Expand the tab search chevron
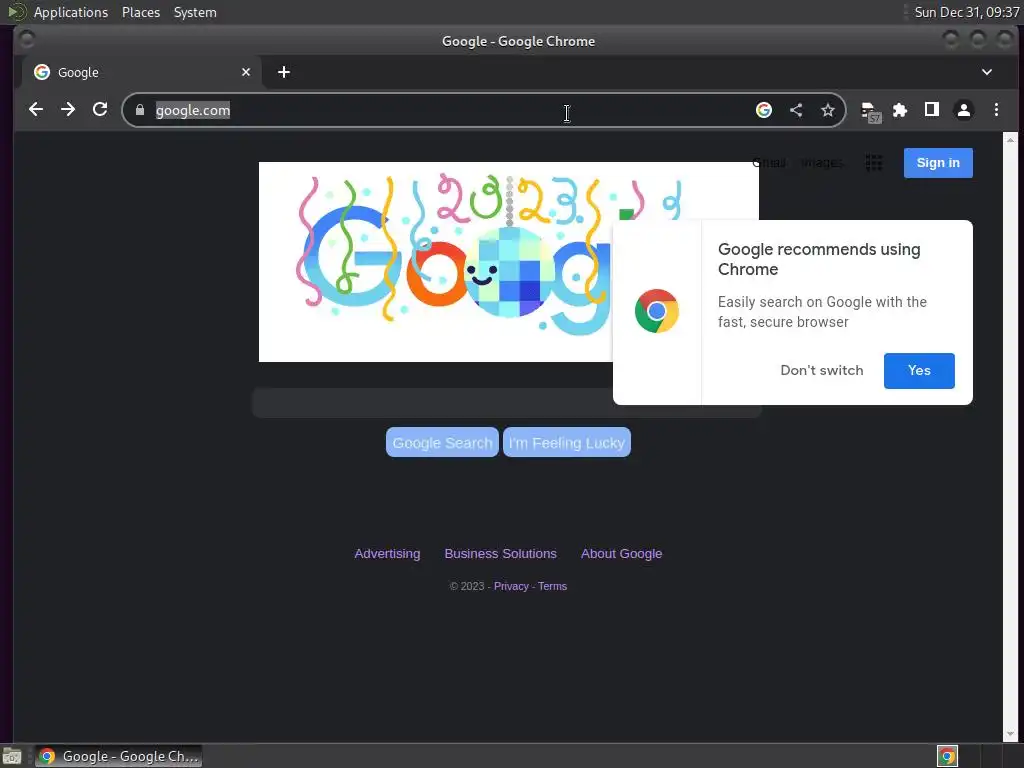 tap(987, 72)
